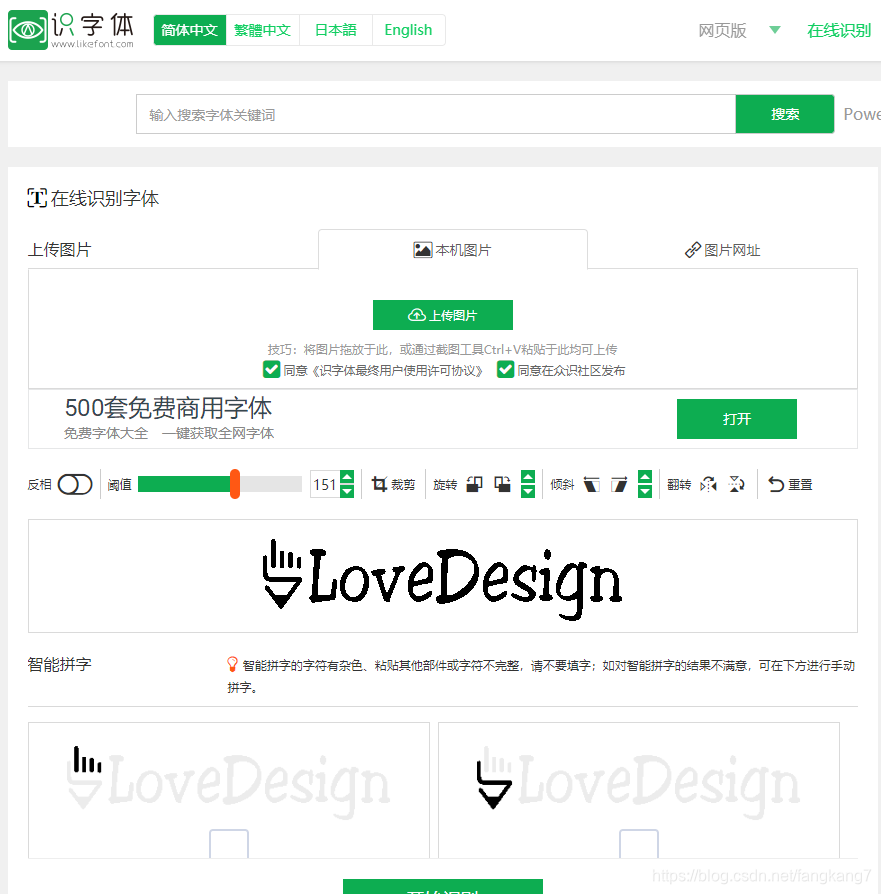Select the glyph card with pencil tip highlighted
This screenshot has width=881, height=894.
pos(639,790)
